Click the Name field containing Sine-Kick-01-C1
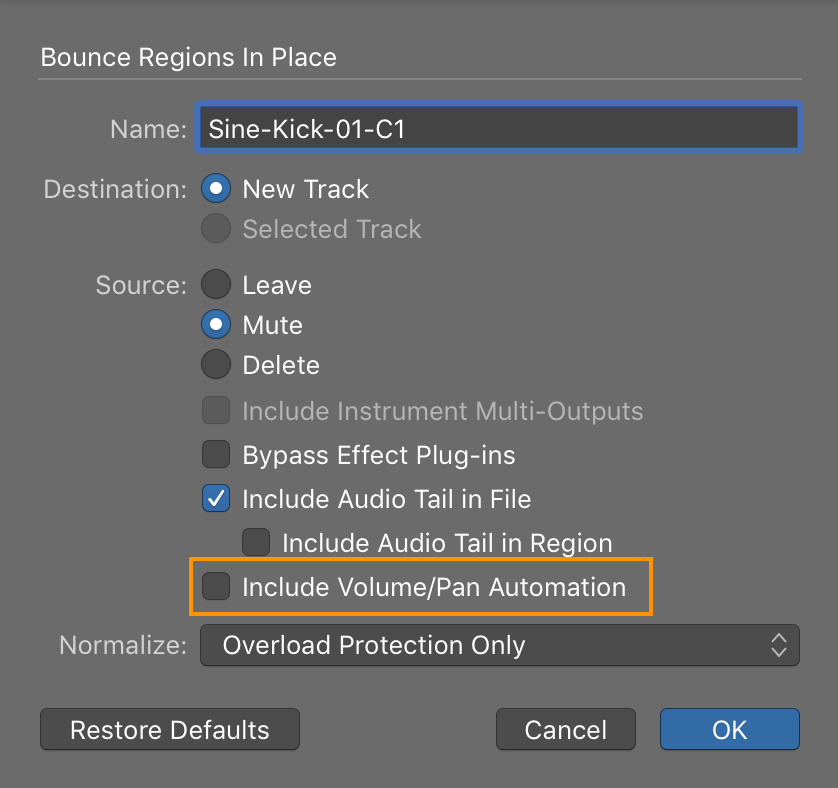Screen dimensions: 838x788 point(499,128)
